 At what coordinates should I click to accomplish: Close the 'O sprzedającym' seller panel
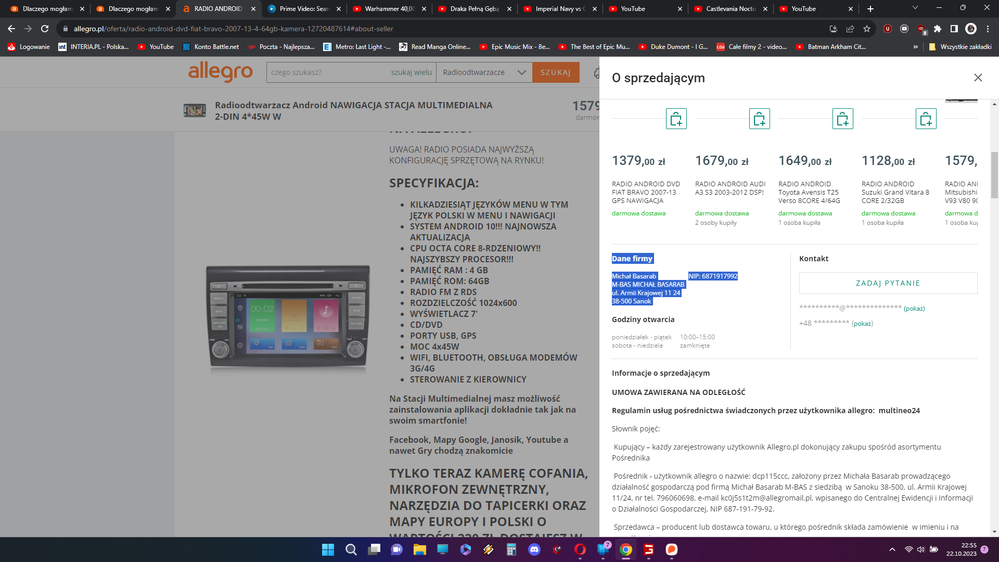[x=977, y=78]
